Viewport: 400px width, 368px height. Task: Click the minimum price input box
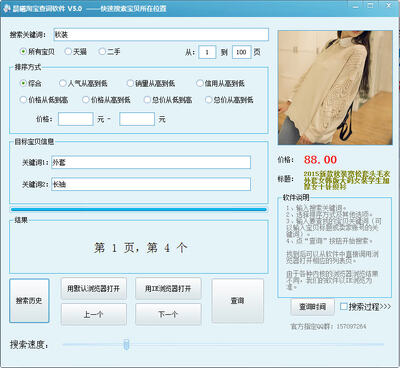click(x=76, y=119)
